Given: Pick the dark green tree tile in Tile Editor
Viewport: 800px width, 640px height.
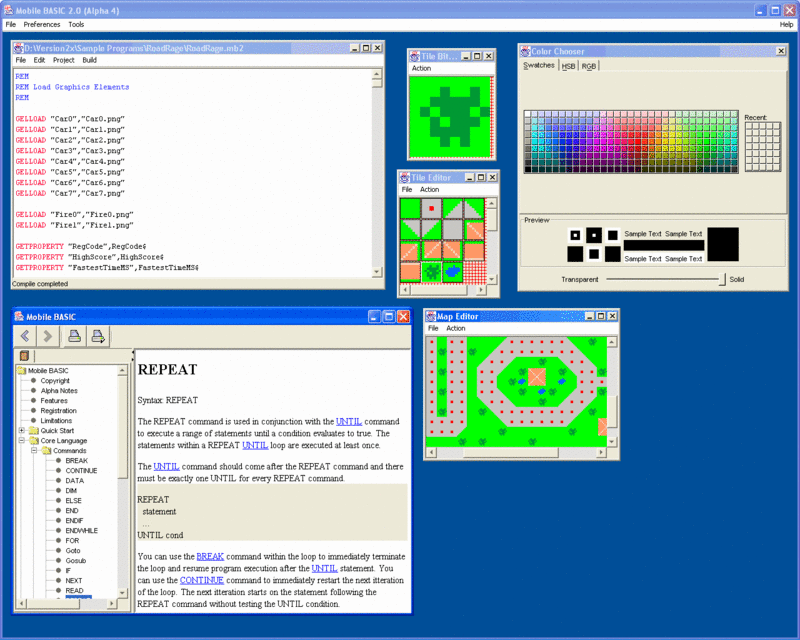Looking at the screenshot, I should [432, 272].
